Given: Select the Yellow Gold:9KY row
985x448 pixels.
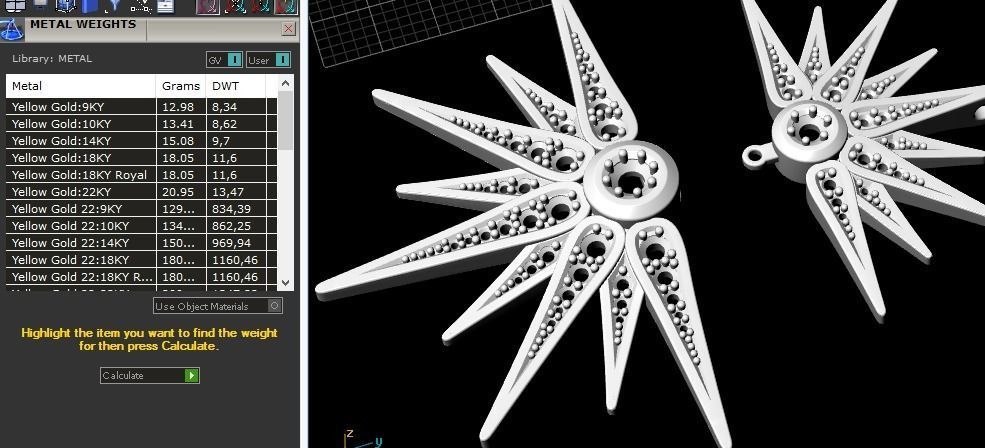Looking at the screenshot, I should coord(141,107).
